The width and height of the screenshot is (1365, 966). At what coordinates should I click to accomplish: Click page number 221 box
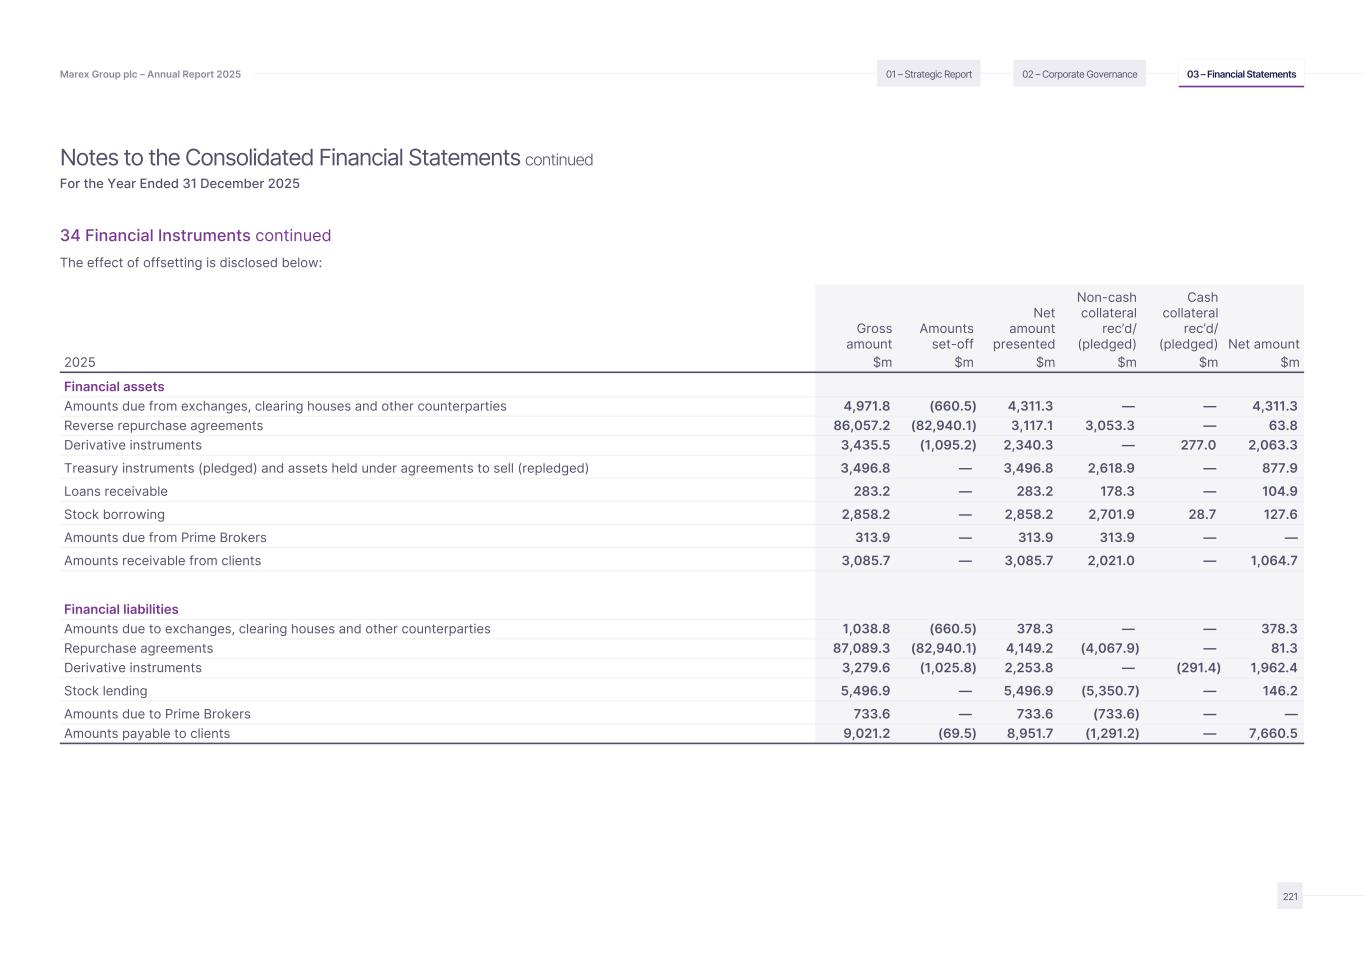1290,896
